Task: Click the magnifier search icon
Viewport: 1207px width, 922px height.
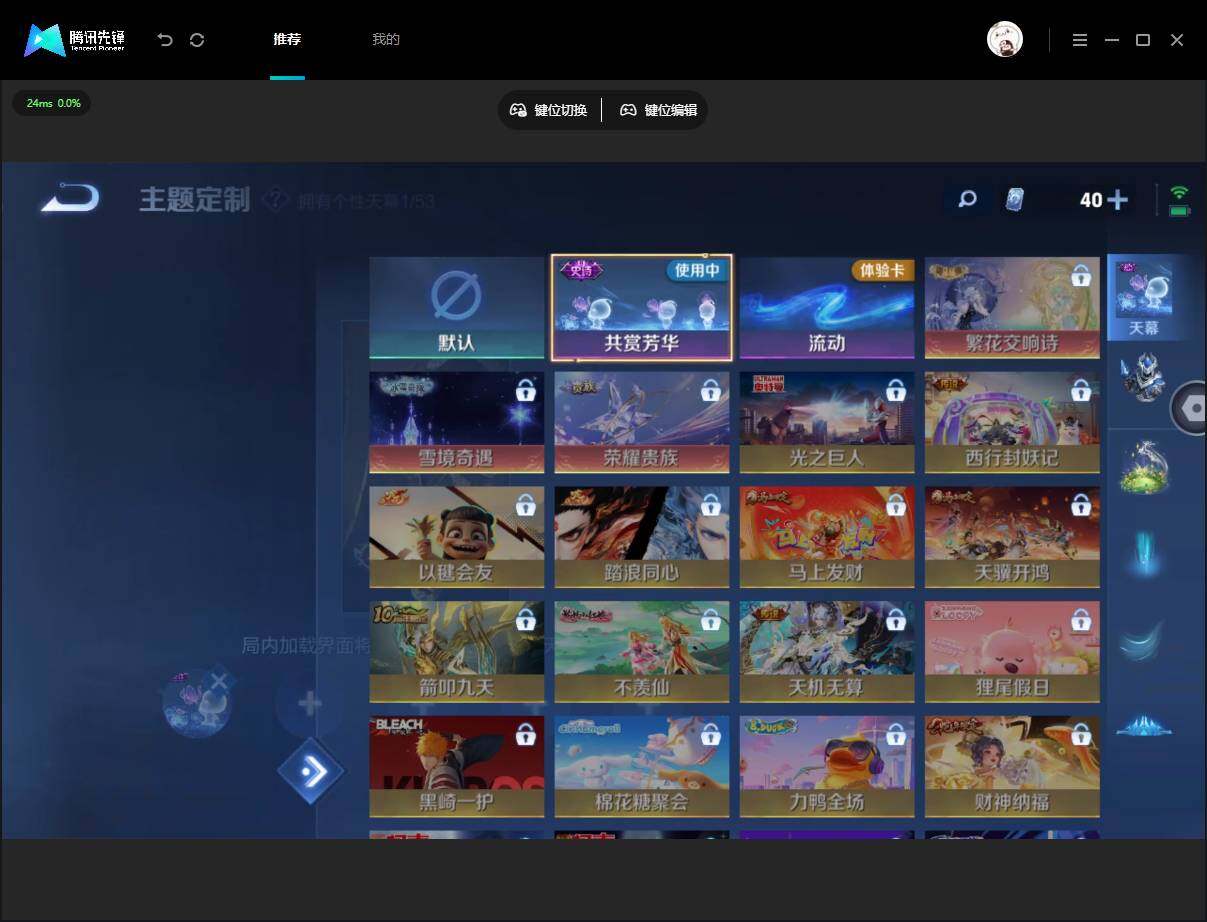Action: tap(967, 199)
